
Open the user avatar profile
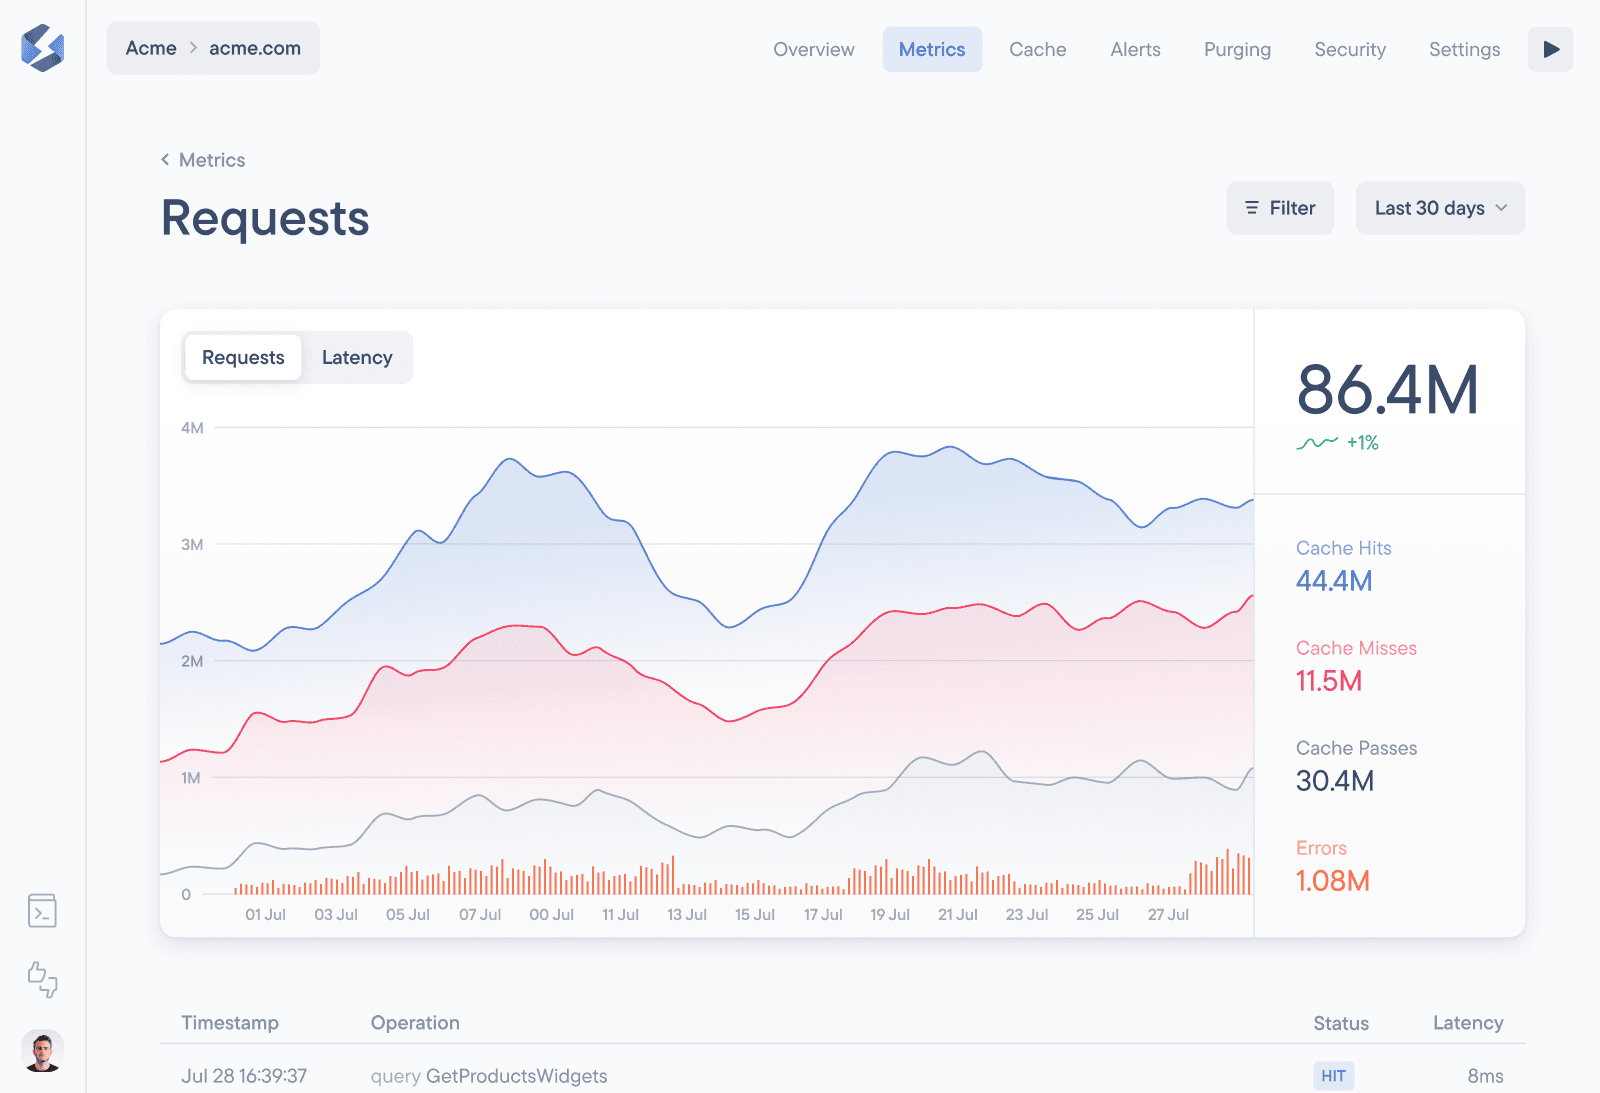(x=42, y=1051)
